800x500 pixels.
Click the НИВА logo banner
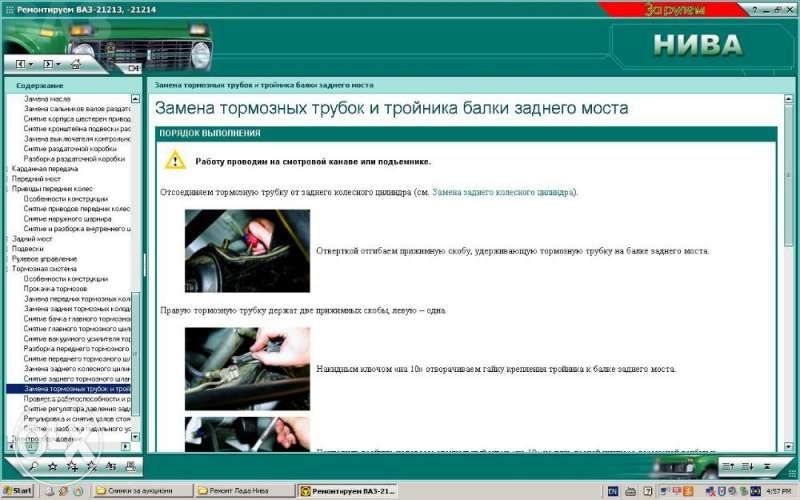click(x=698, y=45)
